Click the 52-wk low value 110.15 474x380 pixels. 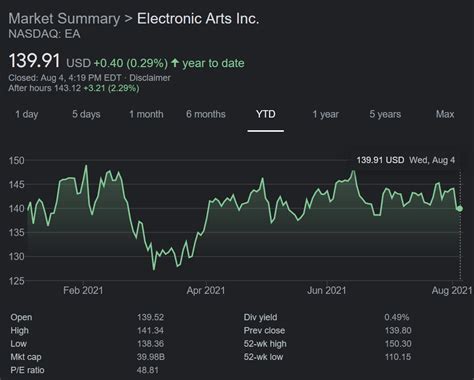tap(398, 357)
